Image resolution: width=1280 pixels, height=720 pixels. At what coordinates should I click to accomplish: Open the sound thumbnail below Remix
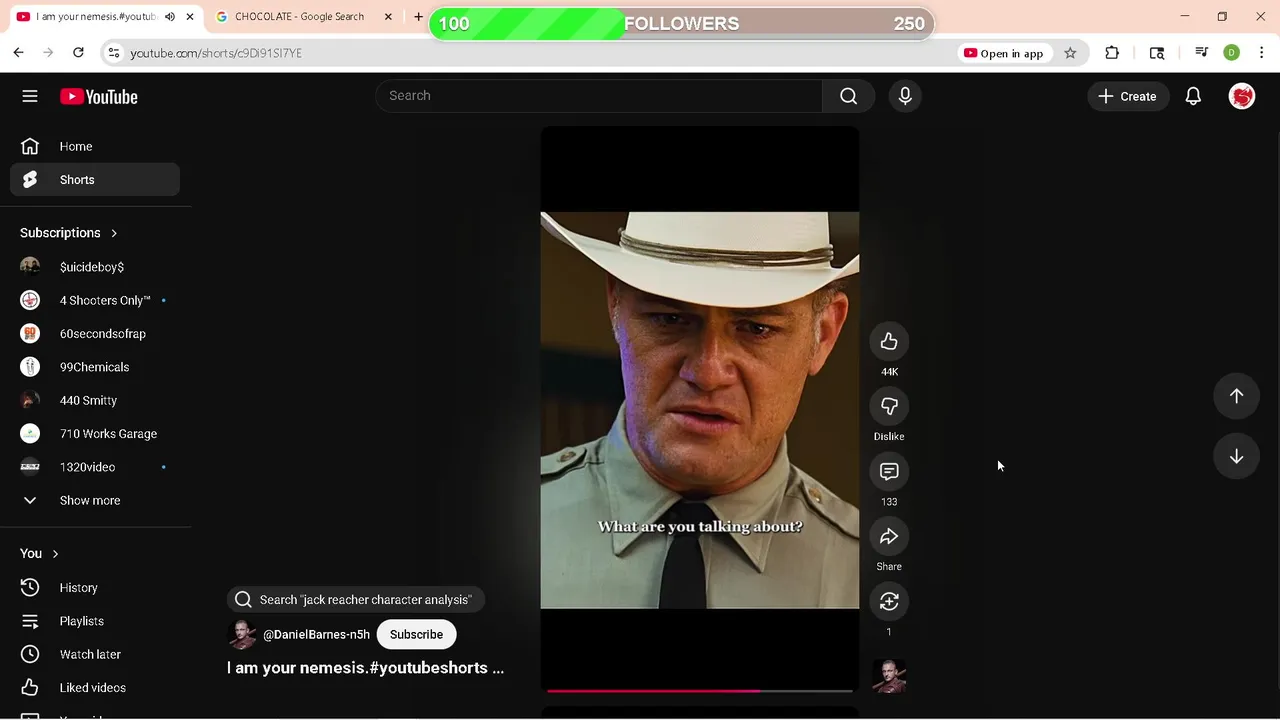[889, 676]
